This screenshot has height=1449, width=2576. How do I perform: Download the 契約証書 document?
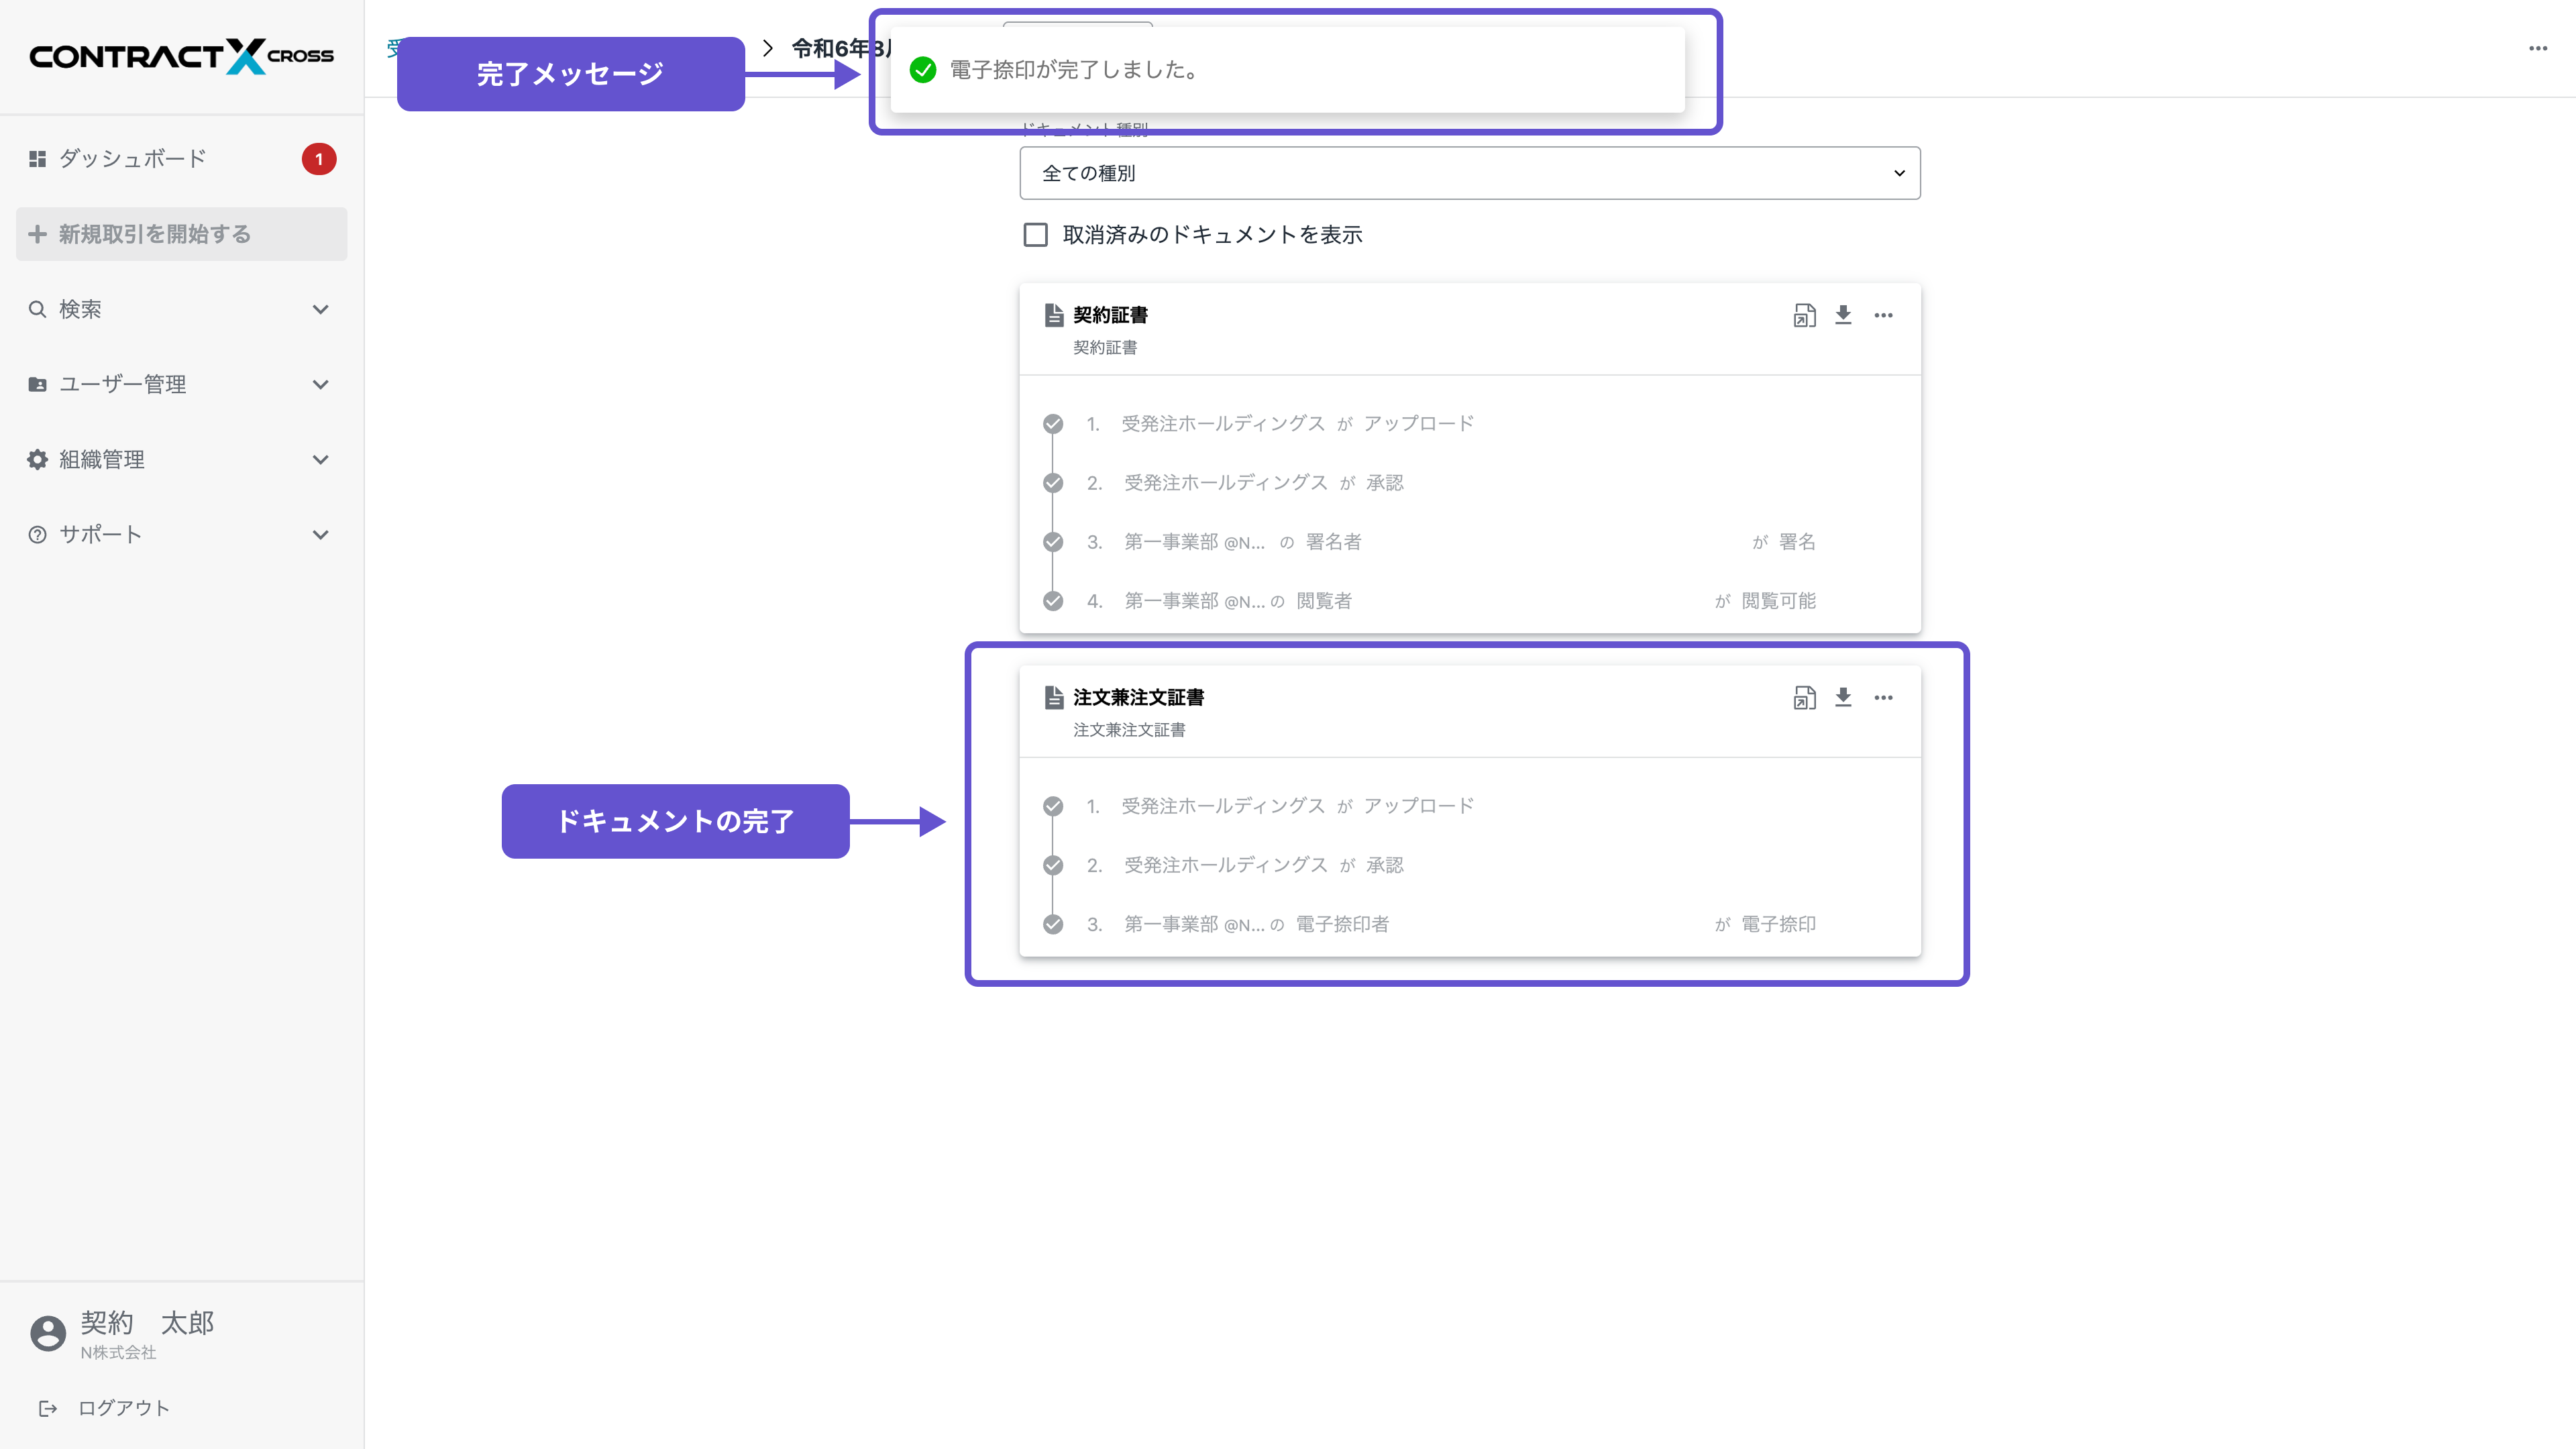[x=1843, y=315]
